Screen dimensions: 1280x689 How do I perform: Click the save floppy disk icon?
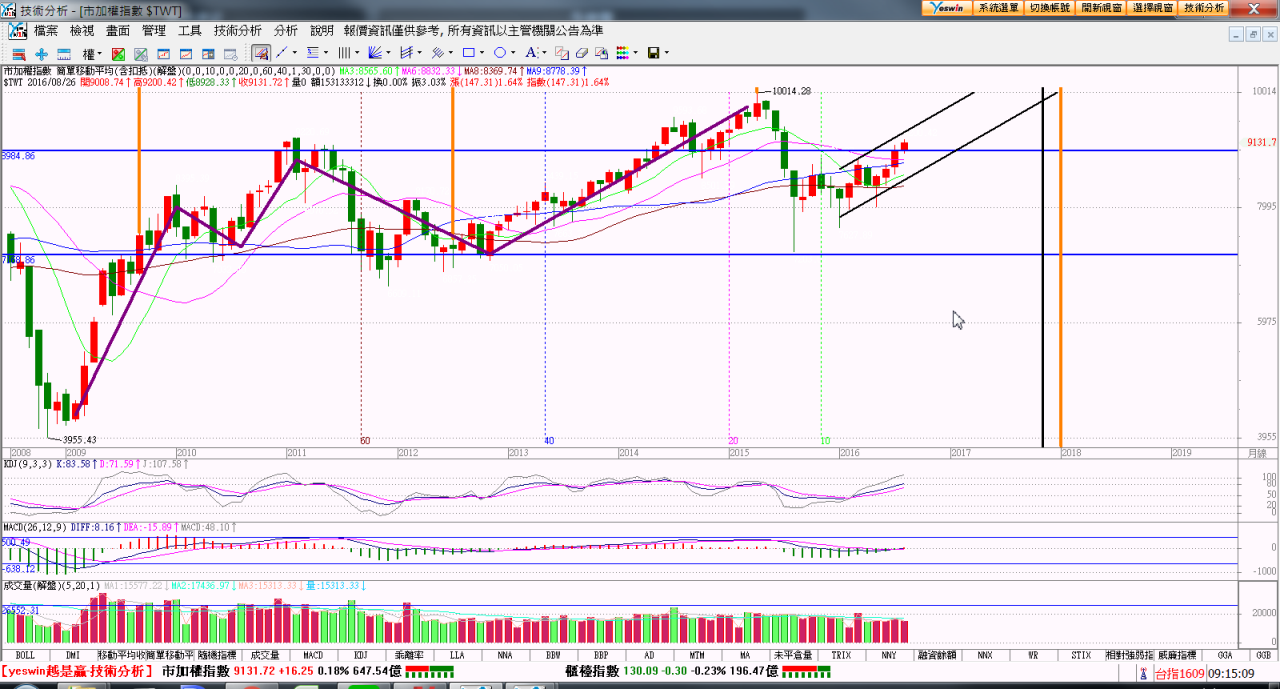(653, 53)
